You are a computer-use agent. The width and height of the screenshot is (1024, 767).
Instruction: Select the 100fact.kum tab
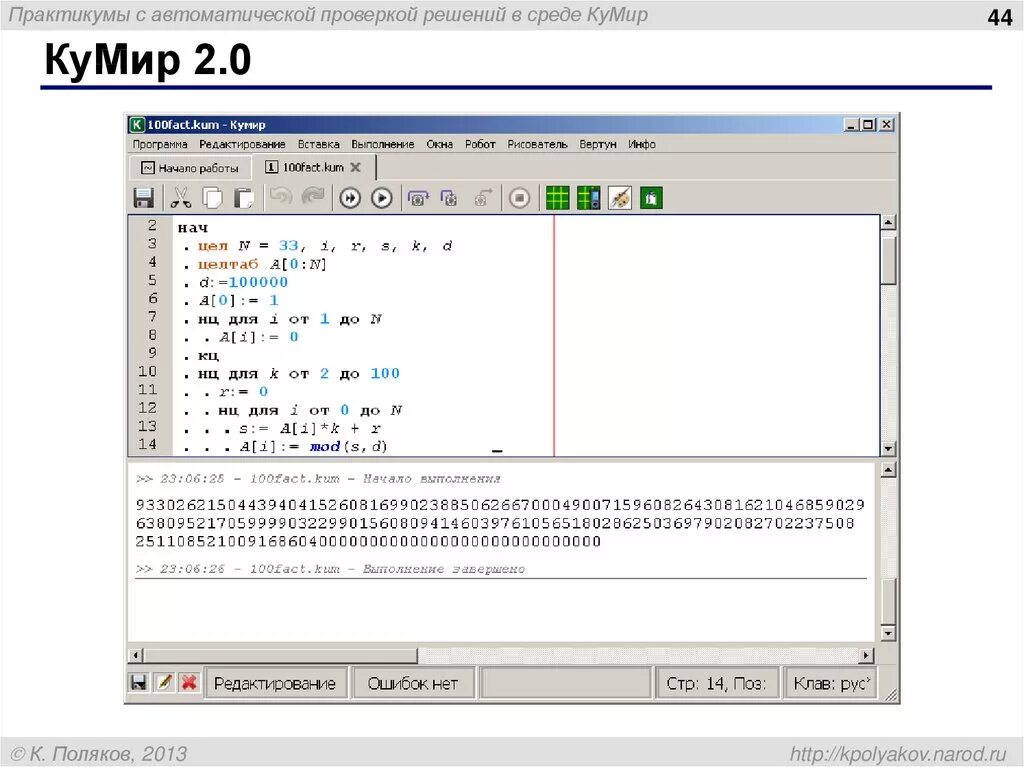[x=313, y=167]
